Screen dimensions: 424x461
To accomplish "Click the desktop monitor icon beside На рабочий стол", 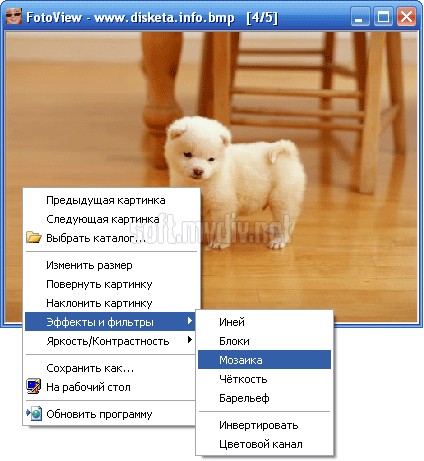I will [x=34, y=386].
